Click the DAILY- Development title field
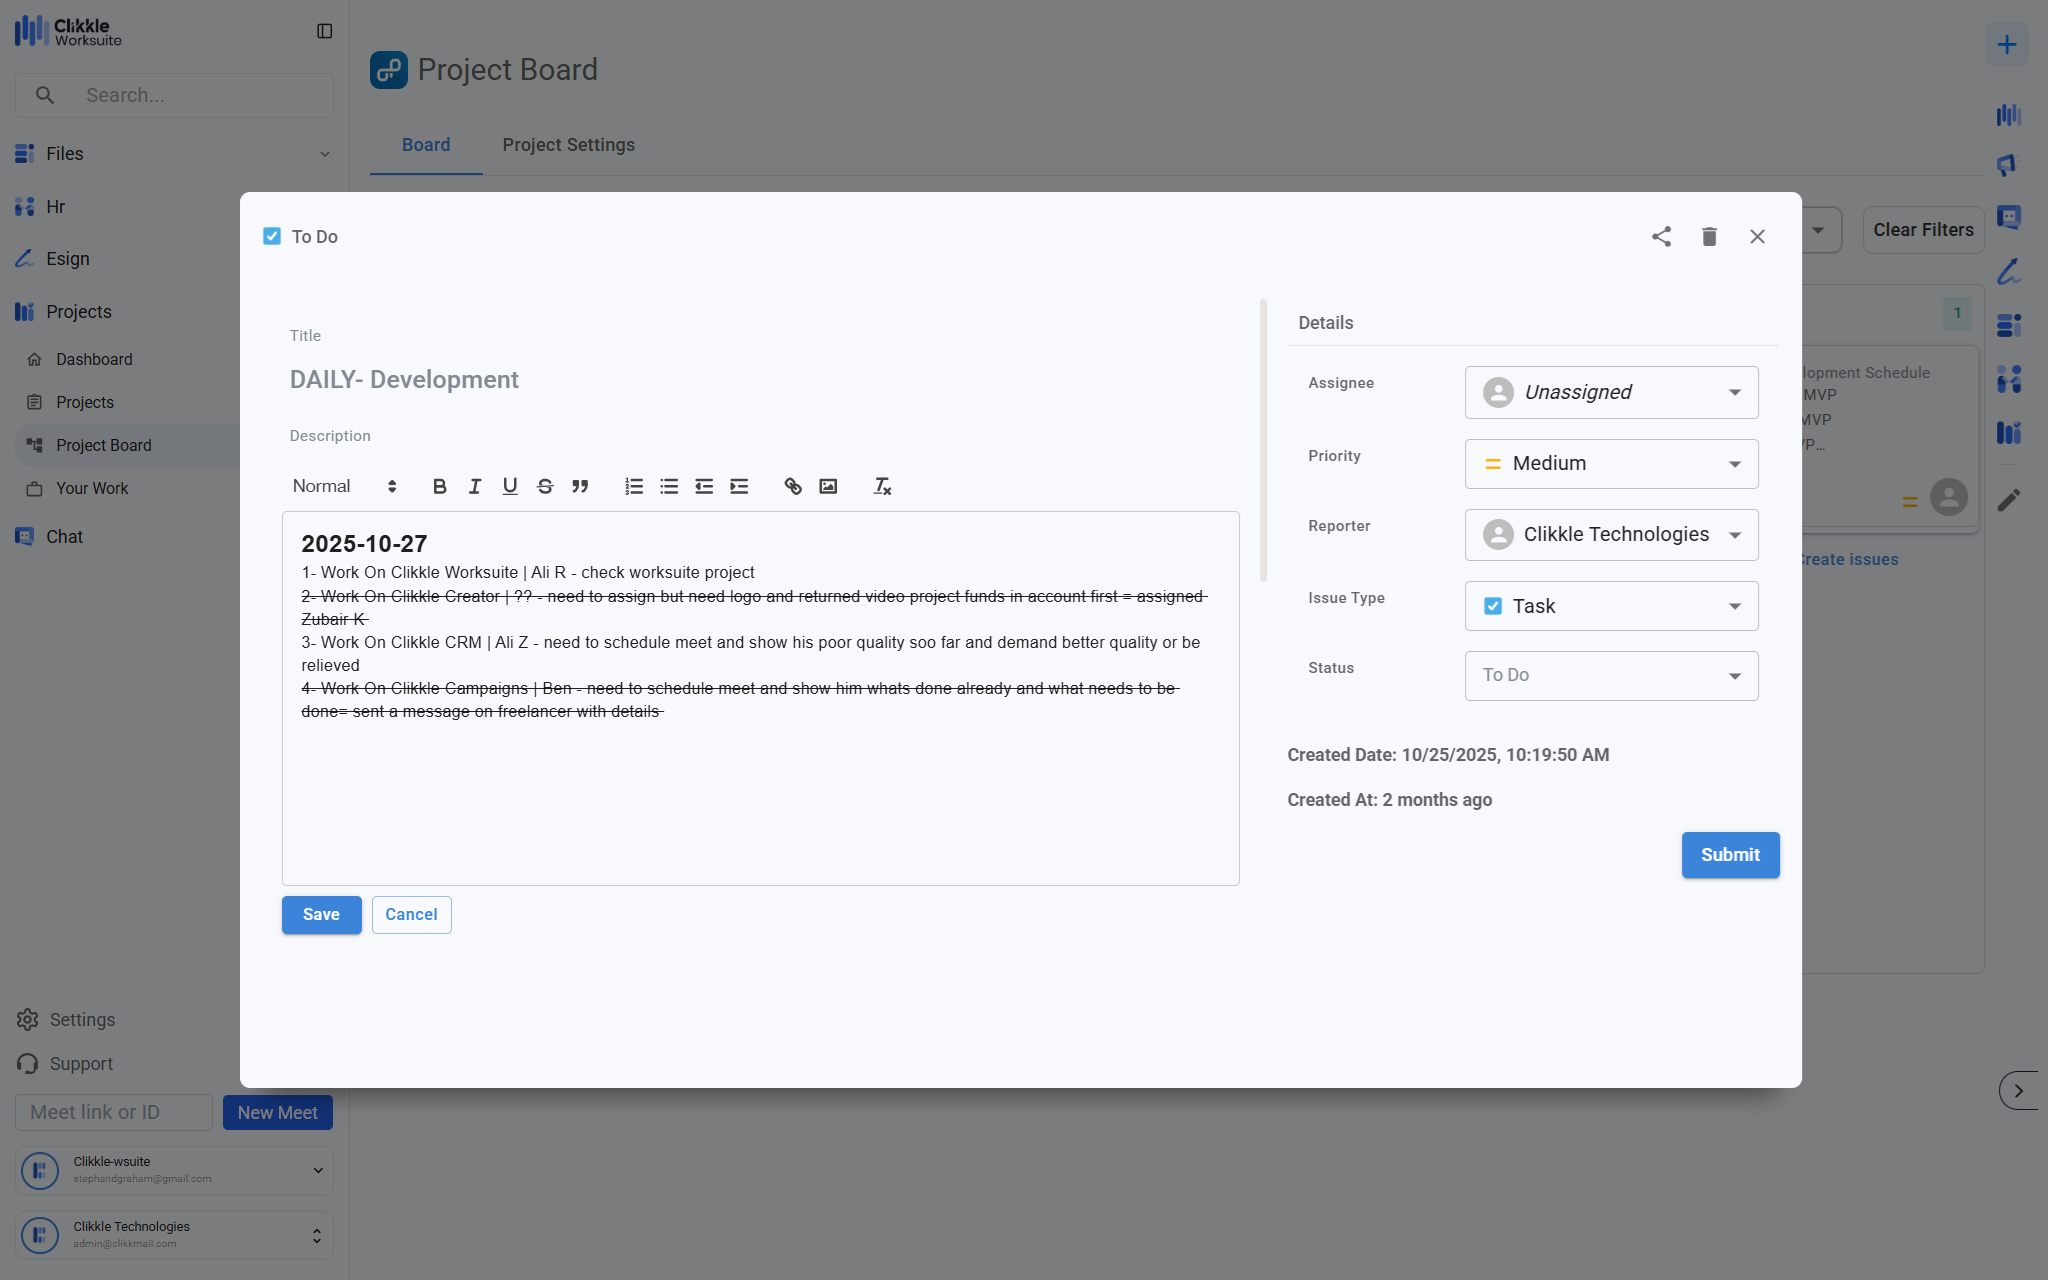The width and height of the screenshot is (2048, 1280). click(x=404, y=380)
